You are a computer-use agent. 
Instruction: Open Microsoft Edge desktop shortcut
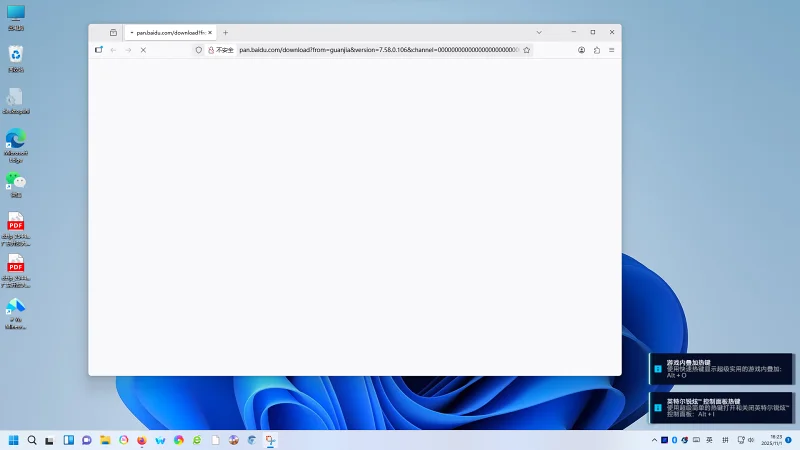(x=16, y=142)
